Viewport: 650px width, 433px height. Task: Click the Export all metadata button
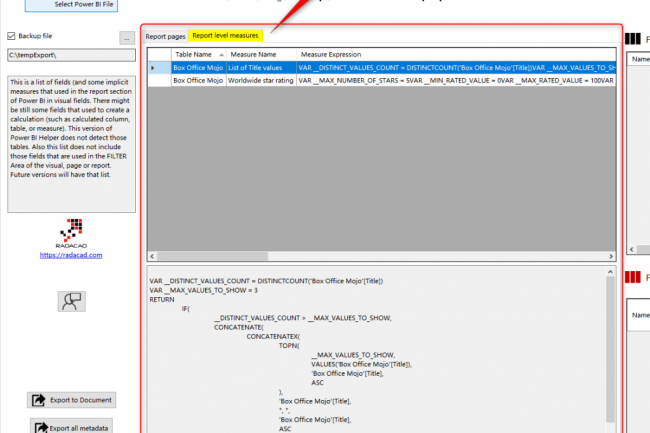[x=71, y=427]
